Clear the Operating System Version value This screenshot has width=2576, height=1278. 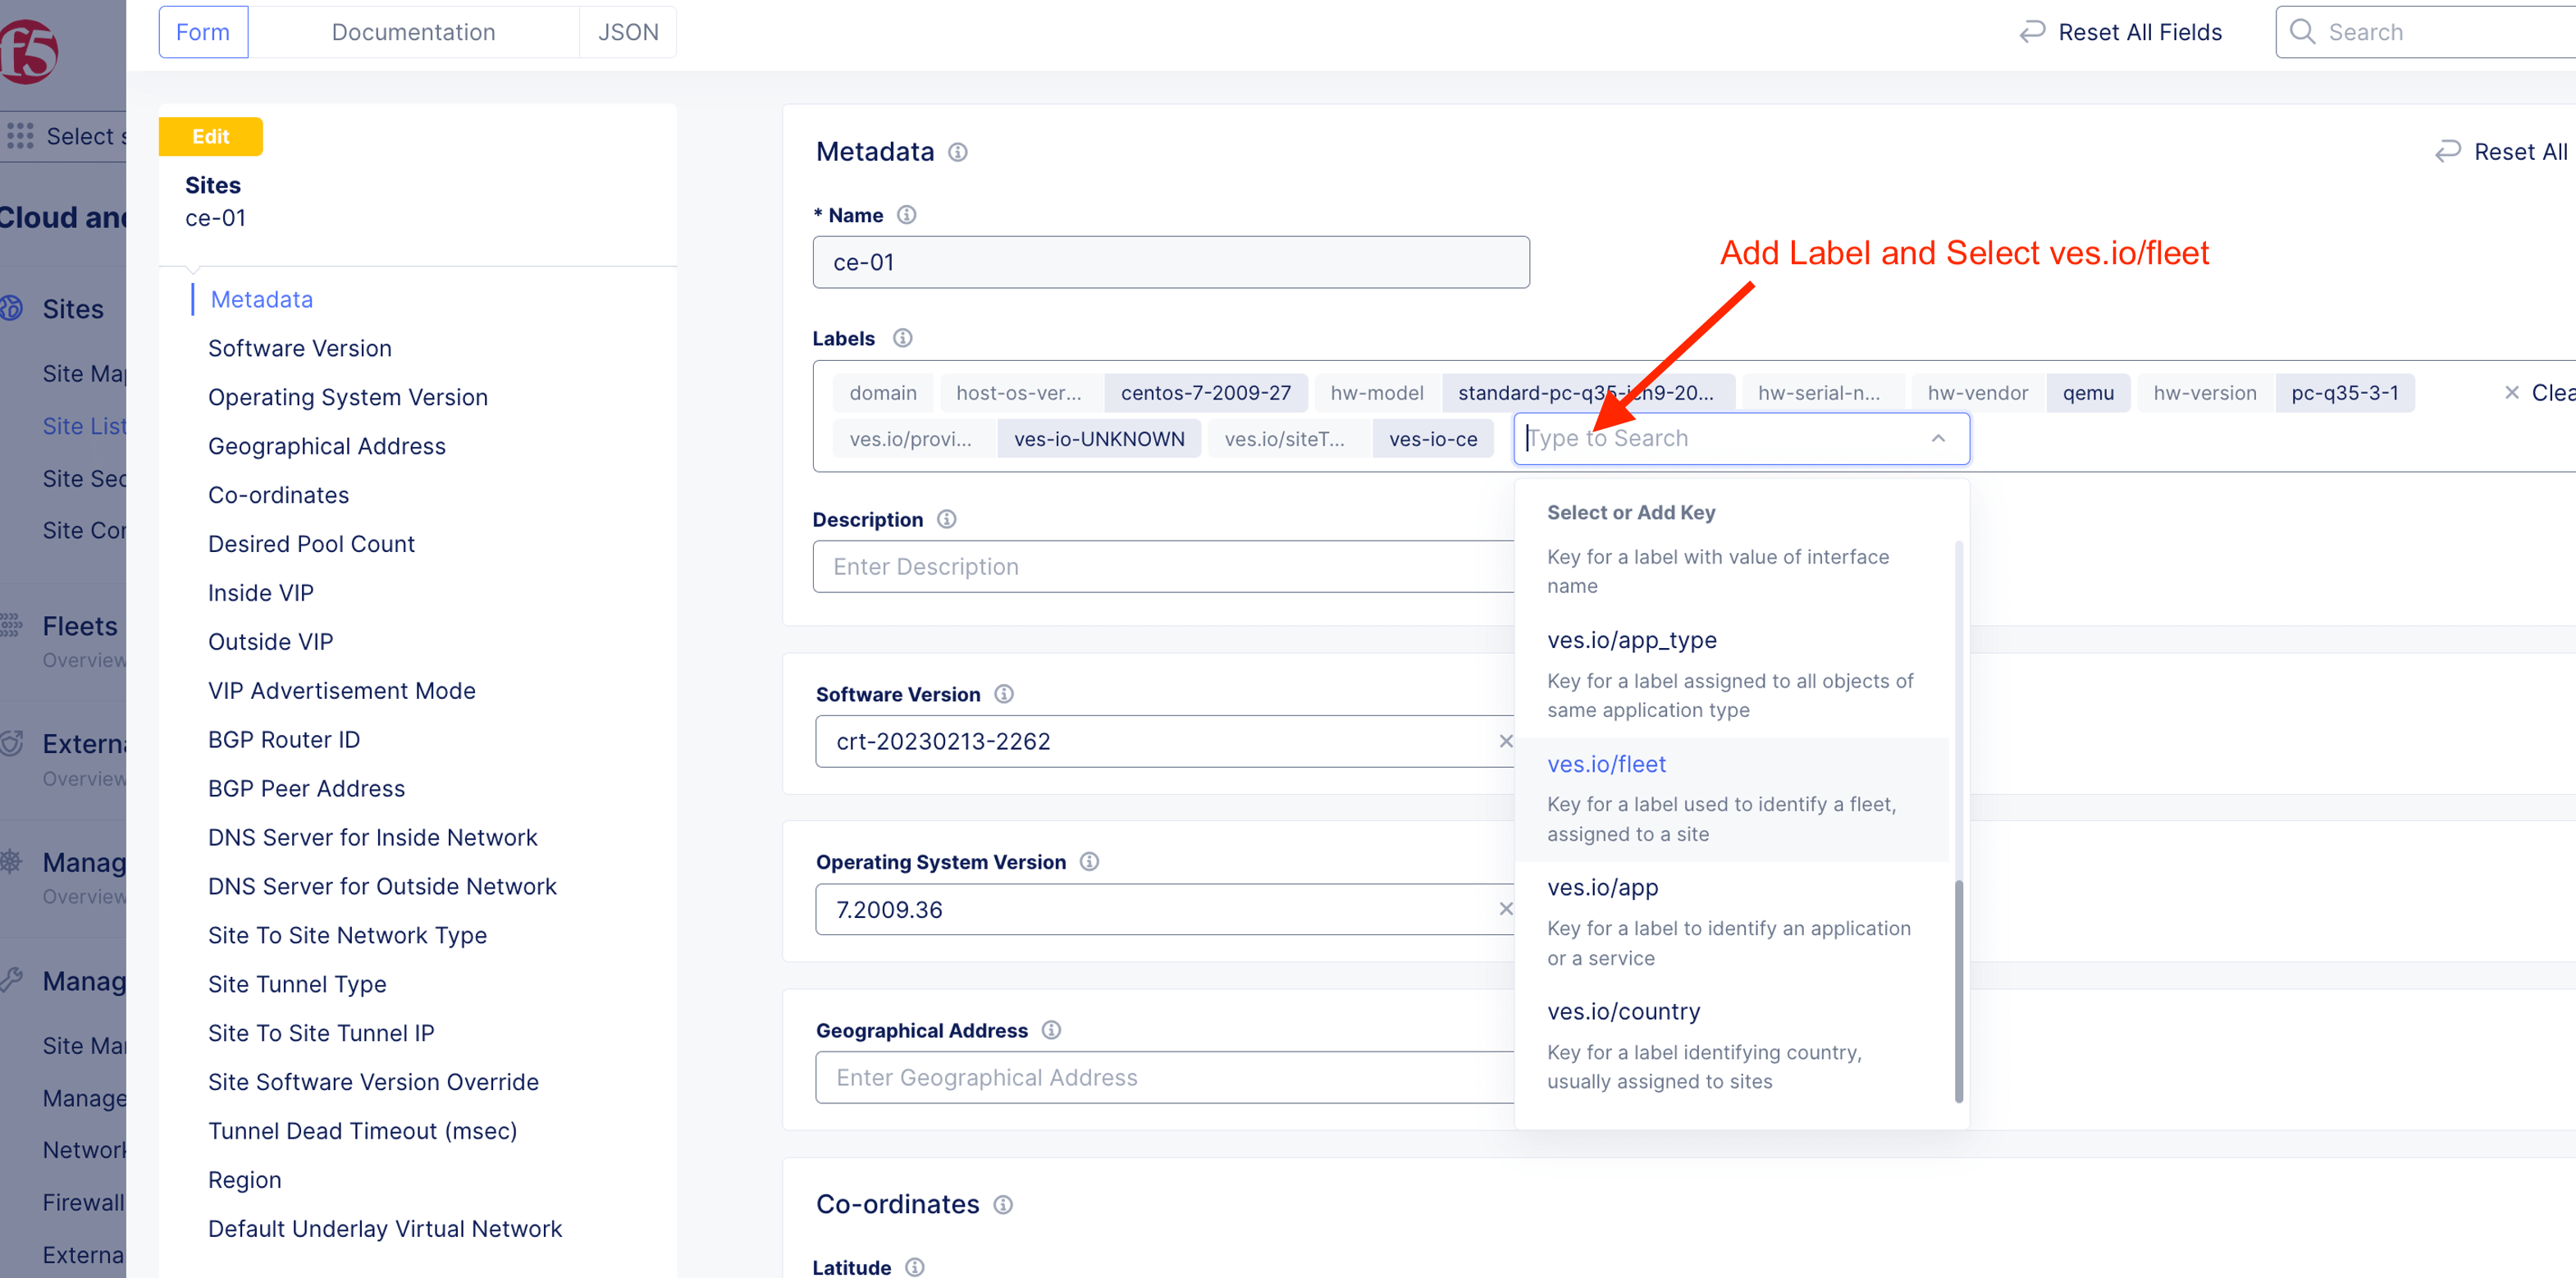[x=1505, y=909]
